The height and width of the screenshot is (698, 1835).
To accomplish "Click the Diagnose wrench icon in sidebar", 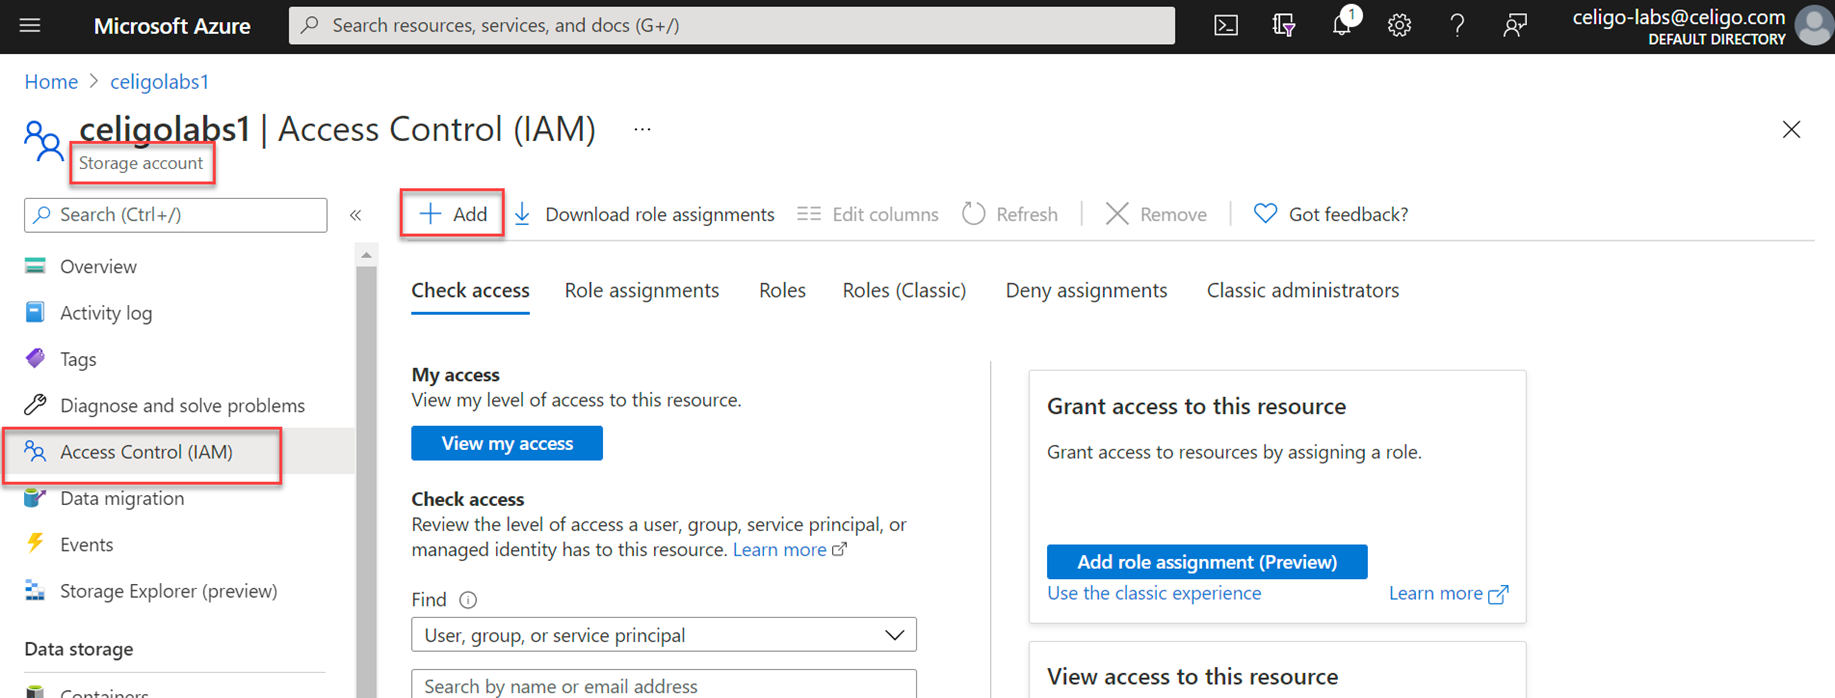I will coord(35,405).
